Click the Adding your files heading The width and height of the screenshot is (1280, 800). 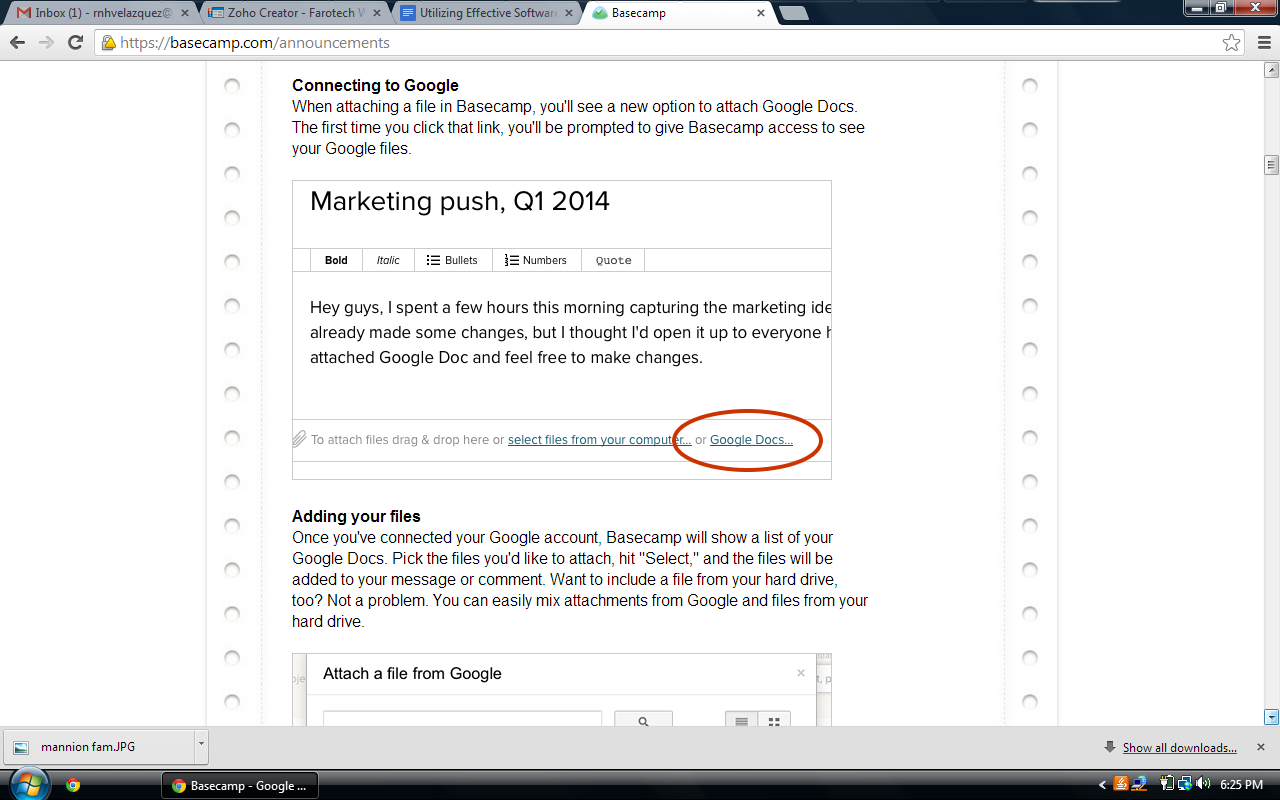pos(356,516)
